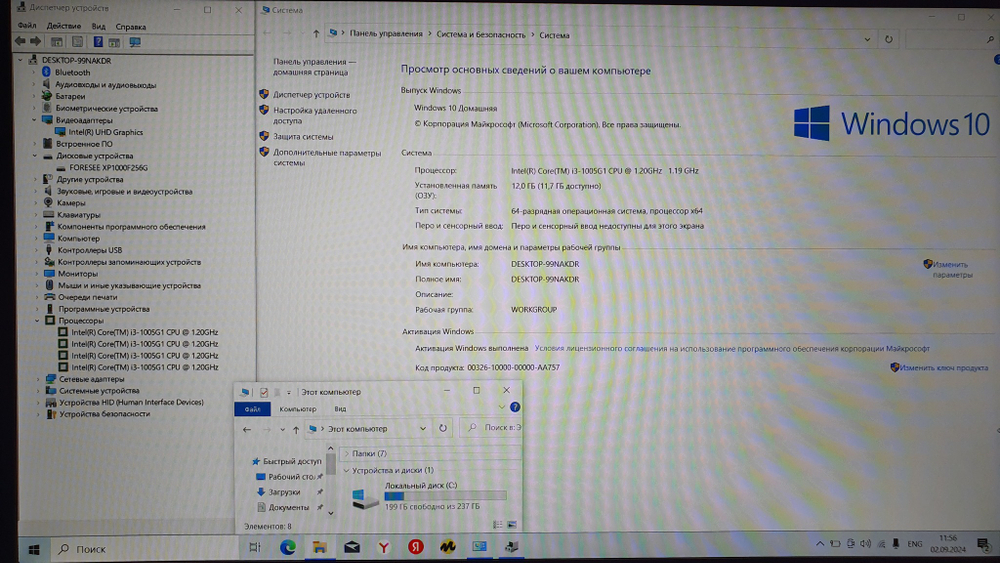This screenshot has height=563, width=1000.
Task: Select the Контроллеры USB category
Action: tap(89, 250)
